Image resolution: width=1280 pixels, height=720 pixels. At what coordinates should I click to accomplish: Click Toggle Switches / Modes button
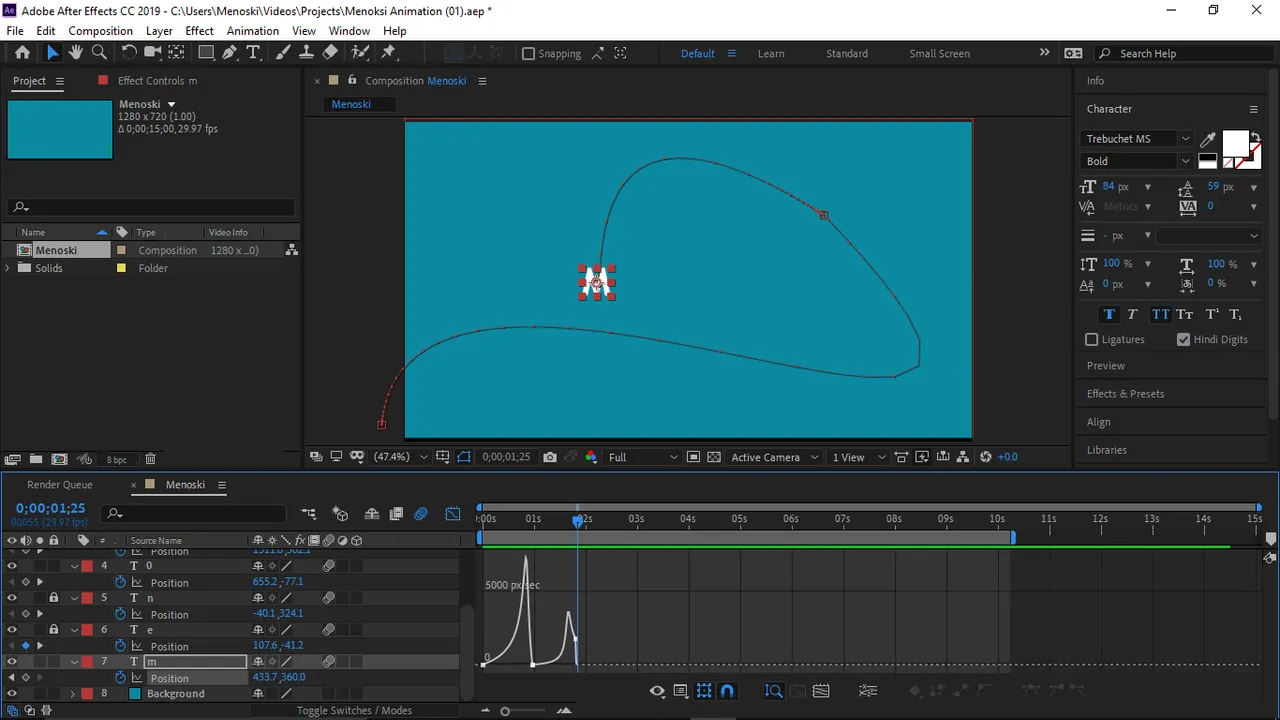(354, 711)
